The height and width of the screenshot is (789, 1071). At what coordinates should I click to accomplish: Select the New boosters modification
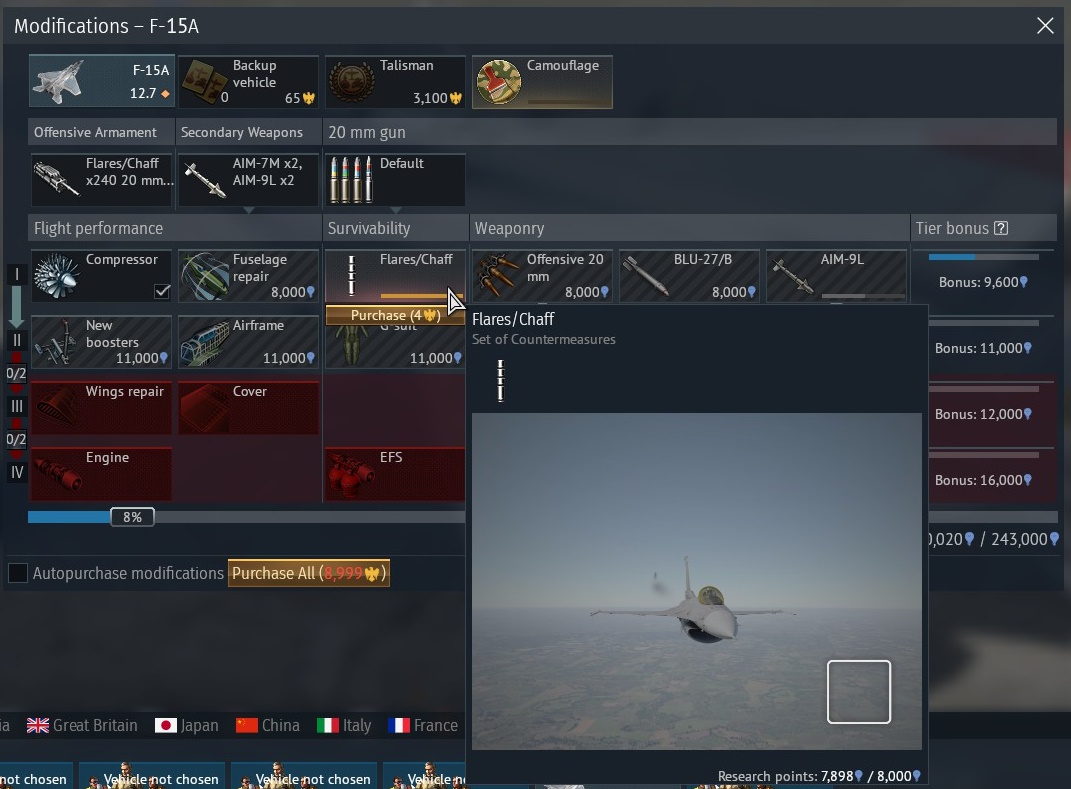(102, 342)
